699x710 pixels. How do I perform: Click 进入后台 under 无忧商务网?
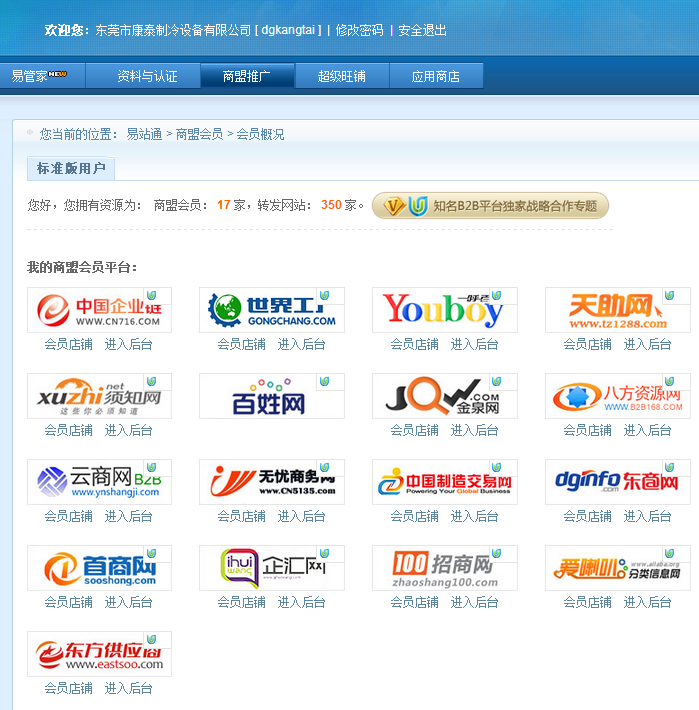(301, 516)
